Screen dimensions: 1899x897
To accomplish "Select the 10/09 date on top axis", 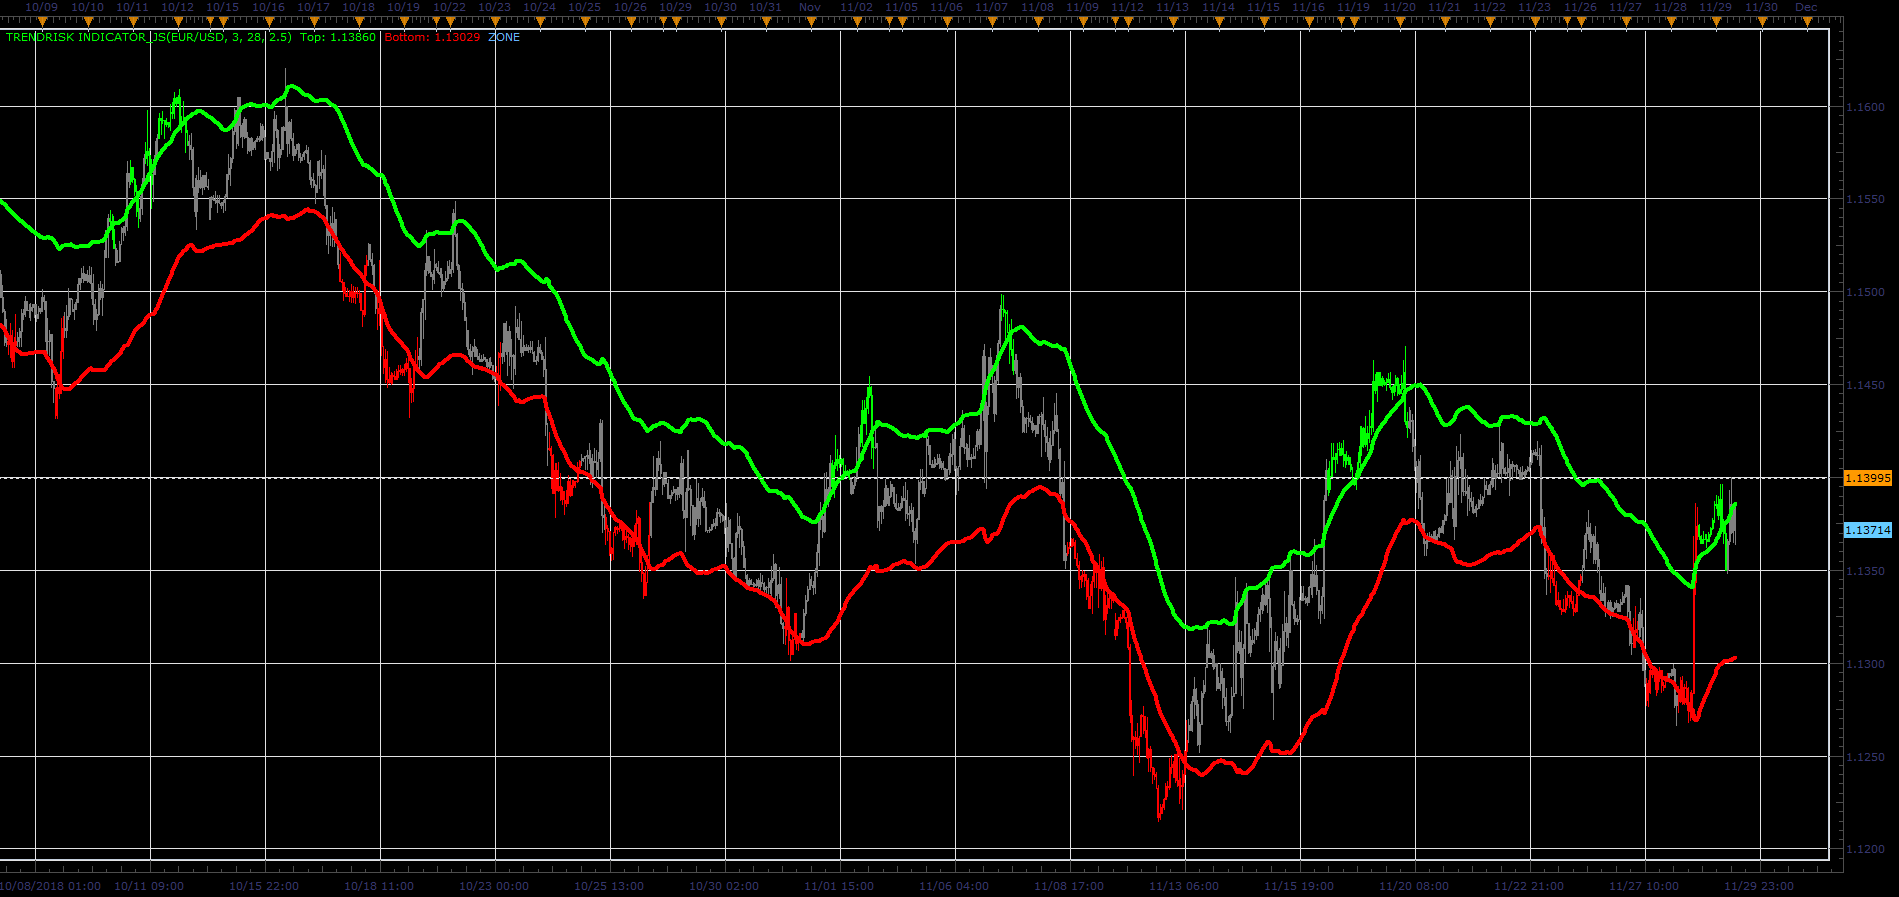I will click(x=42, y=7).
